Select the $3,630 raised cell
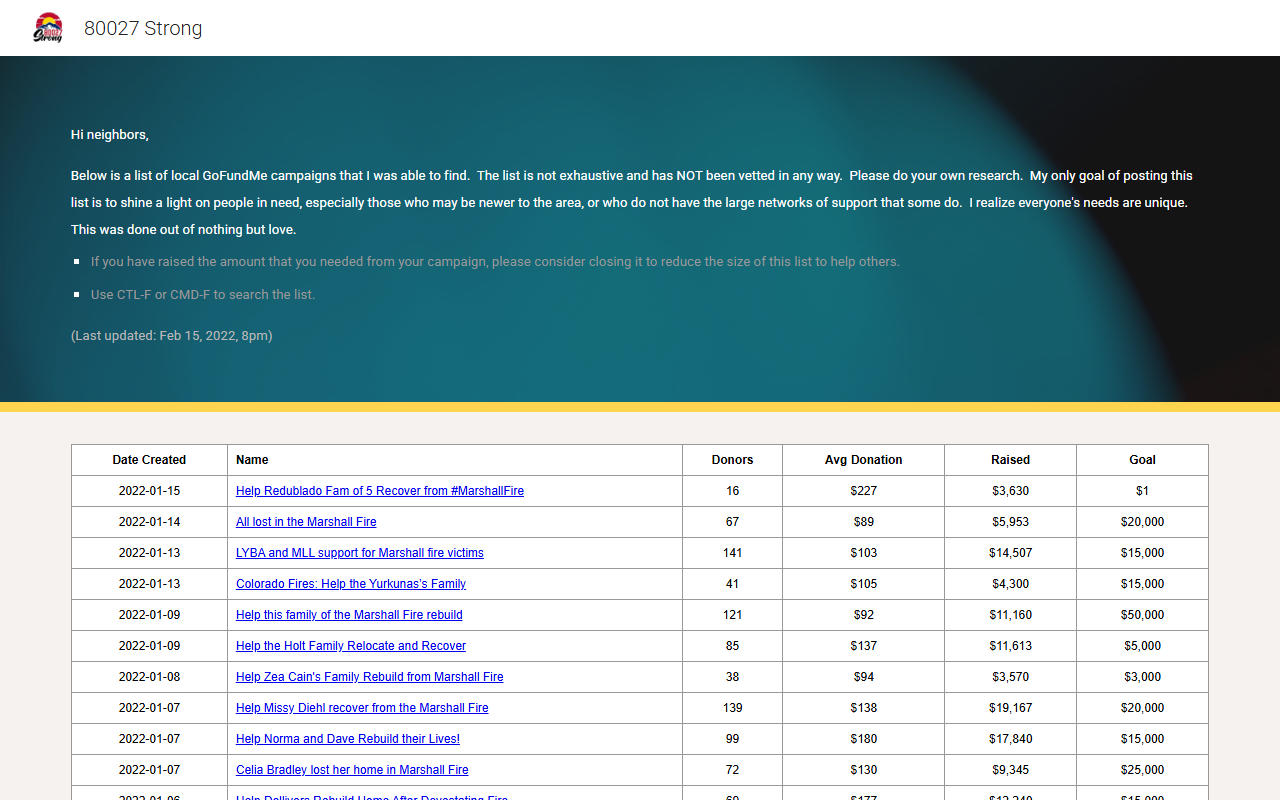Image resolution: width=1280 pixels, height=800 pixels. click(x=1010, y=491)
